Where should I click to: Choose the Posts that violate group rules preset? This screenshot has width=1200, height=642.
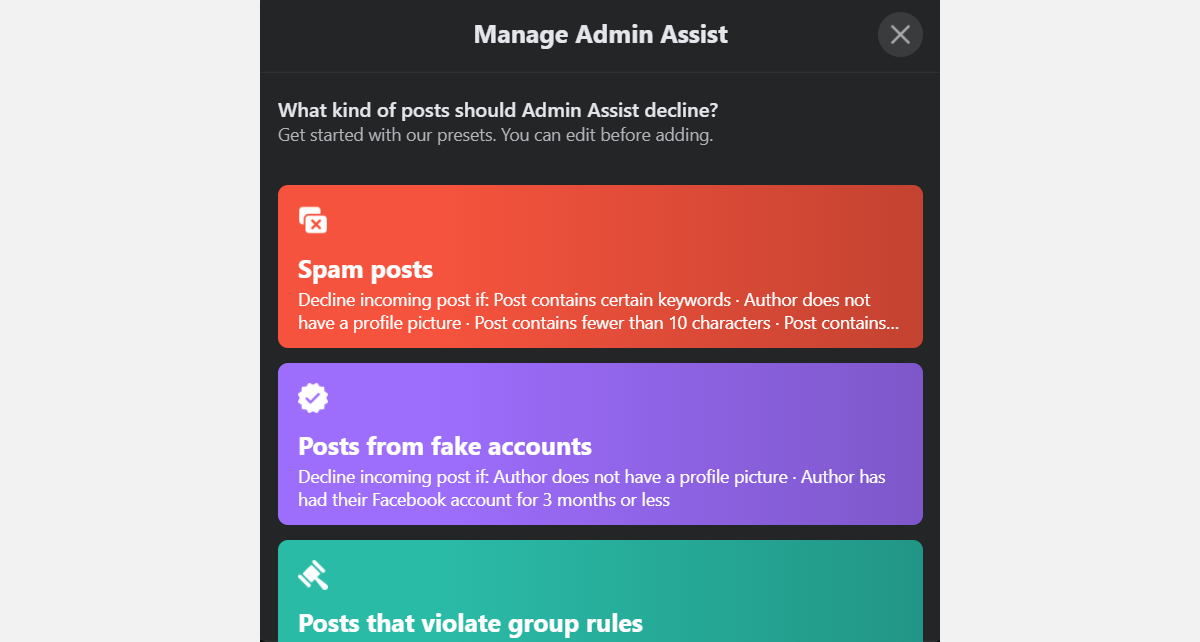click(600, 590)
